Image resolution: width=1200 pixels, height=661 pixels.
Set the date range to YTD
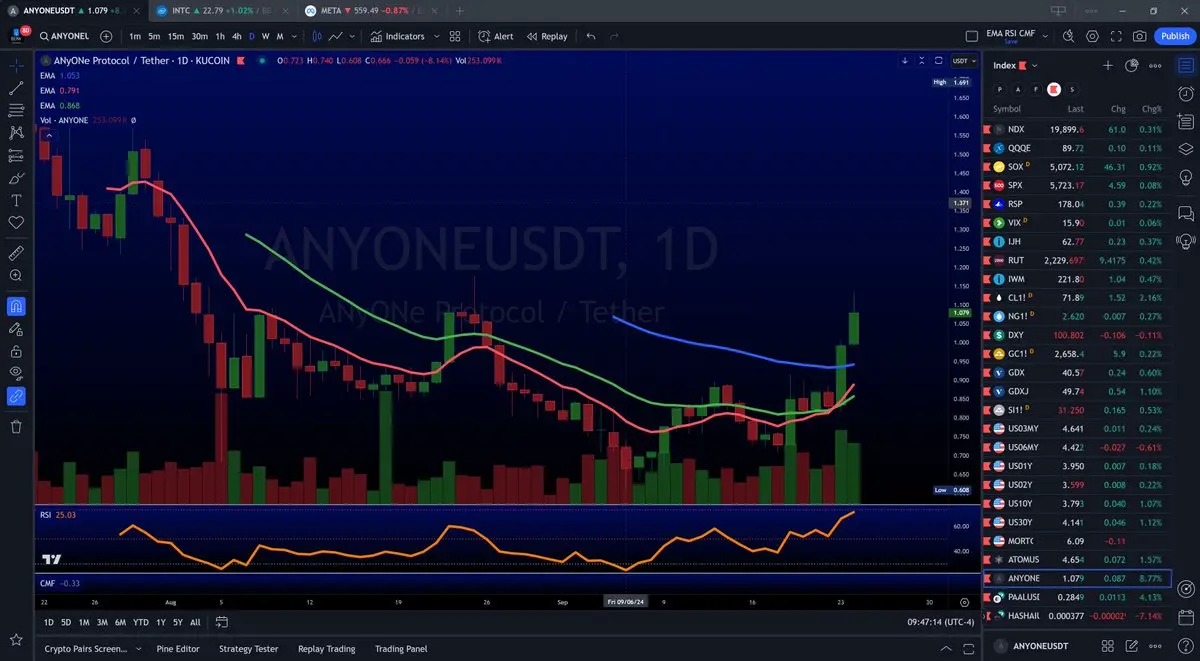[140, 622]
